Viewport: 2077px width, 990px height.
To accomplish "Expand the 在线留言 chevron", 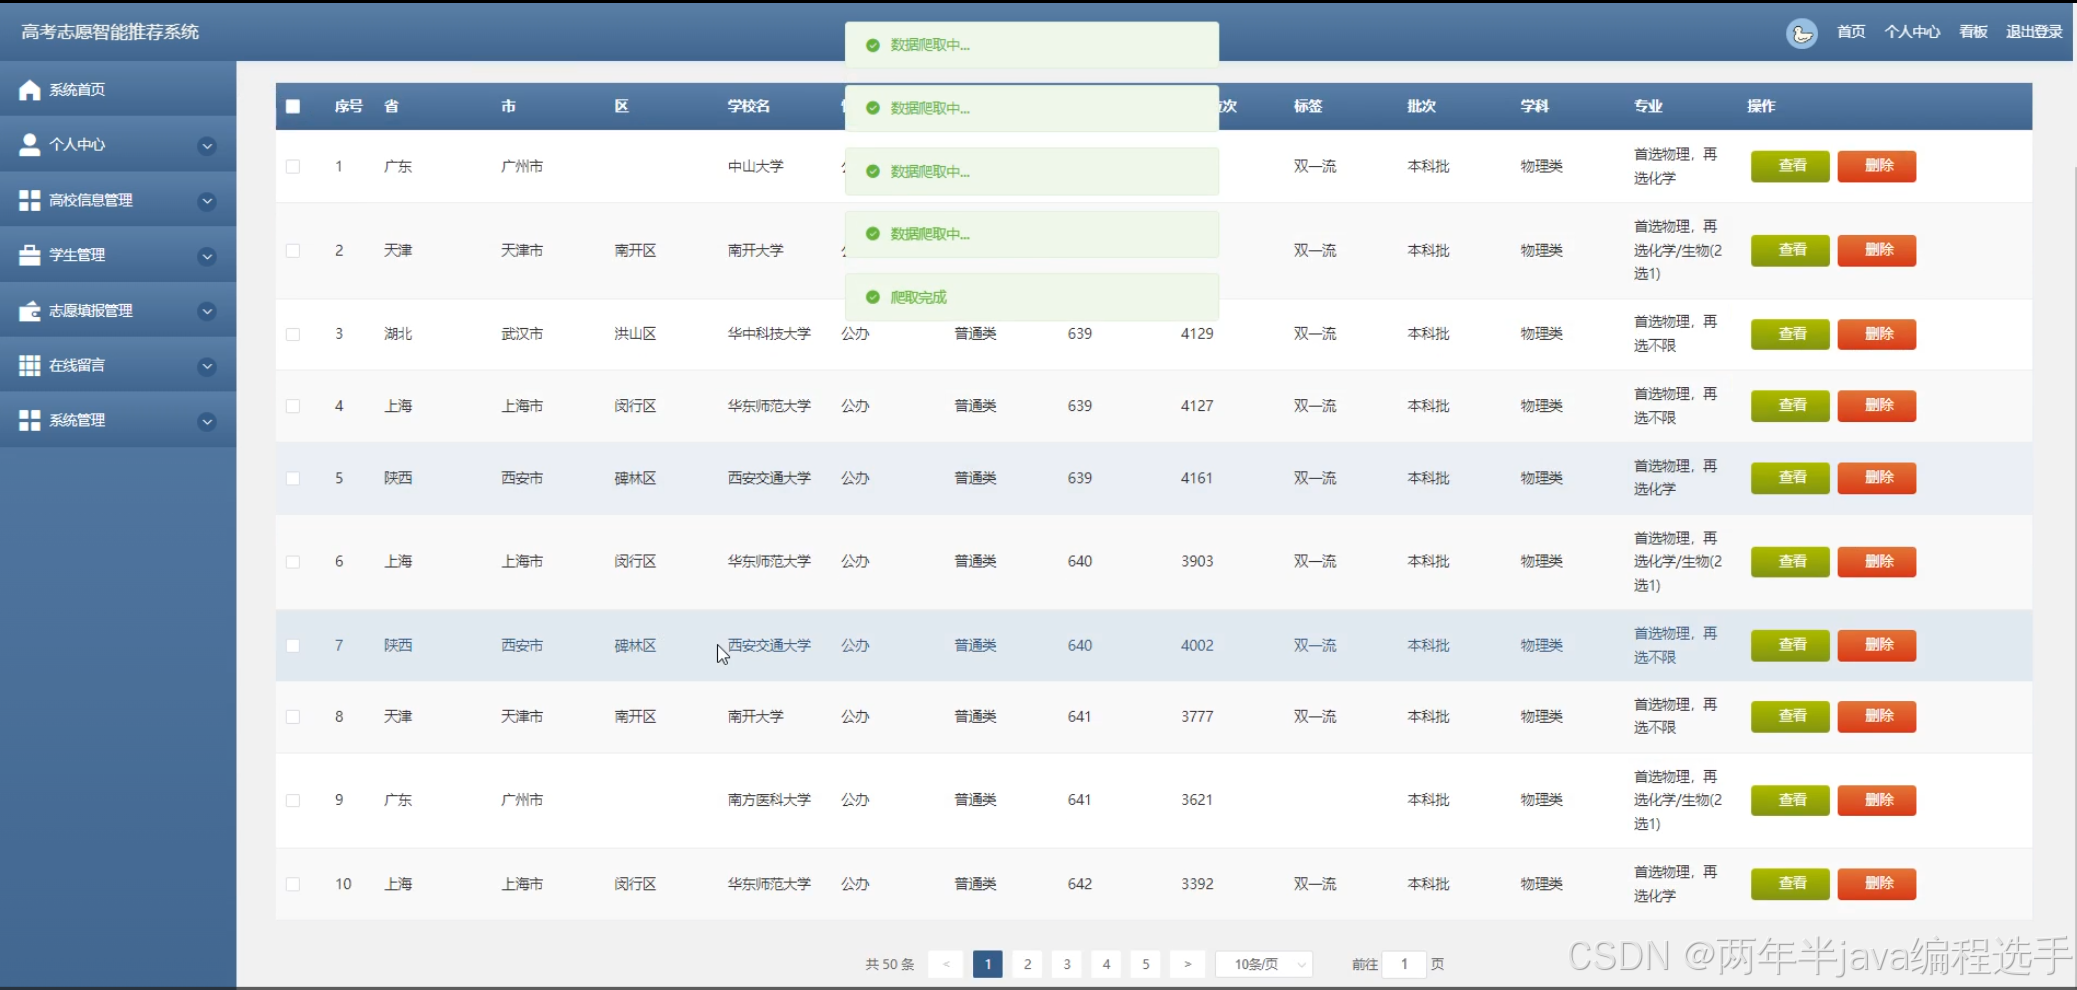I will point(207,366).
